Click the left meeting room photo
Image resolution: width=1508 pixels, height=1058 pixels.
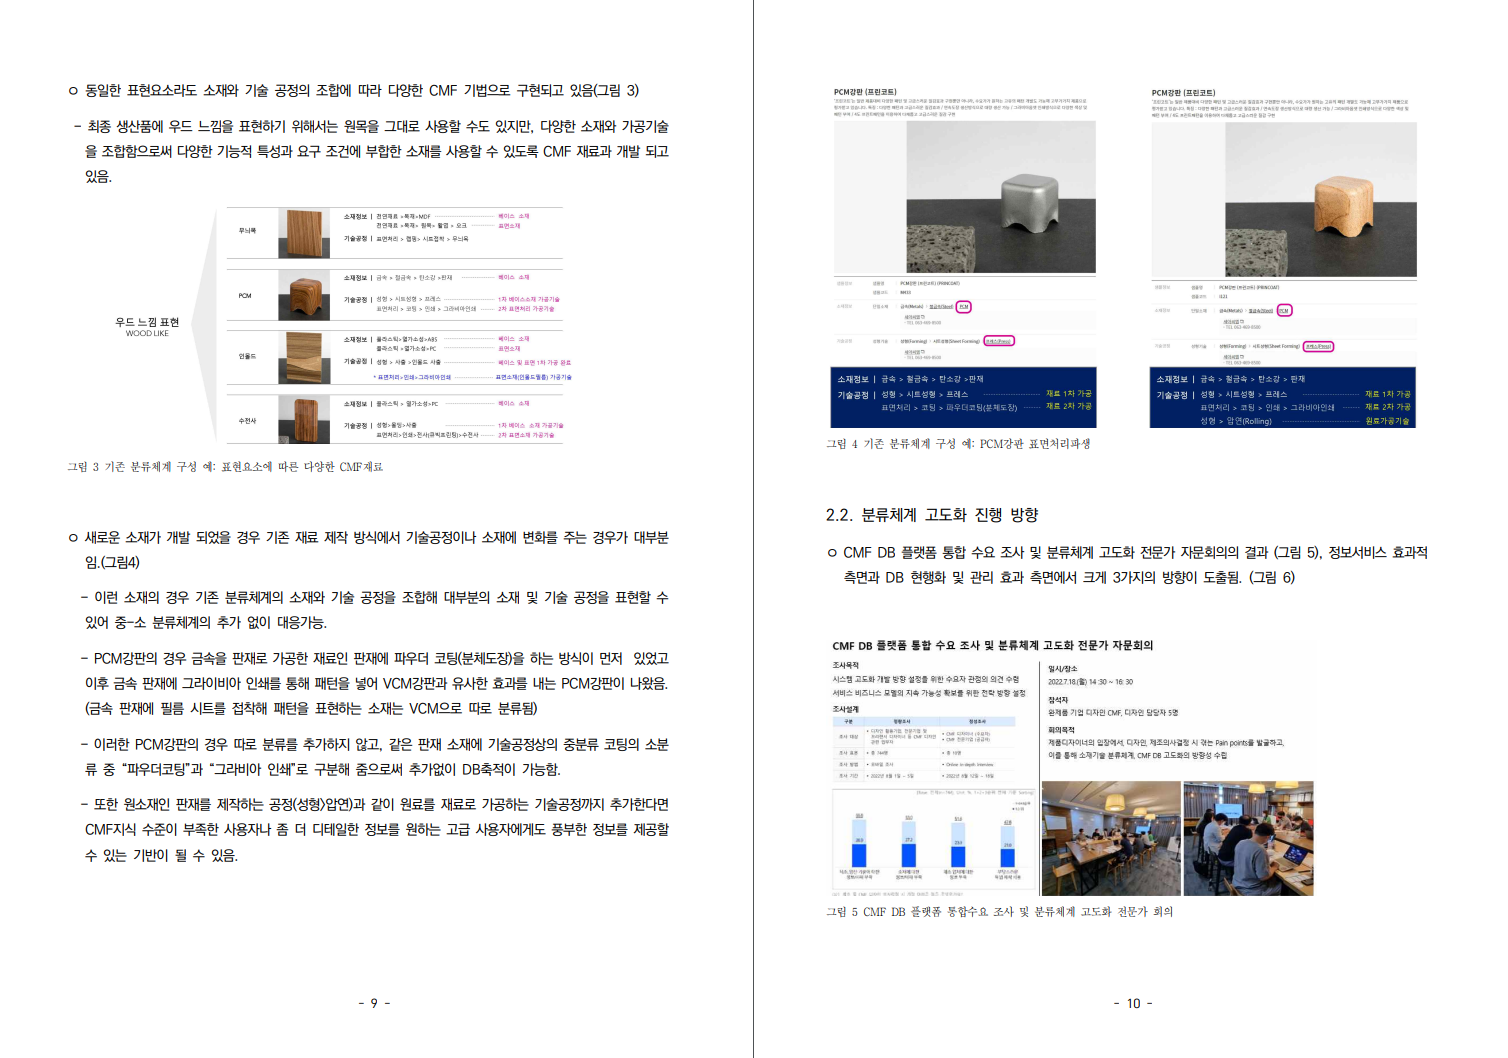pos(1110,838)
